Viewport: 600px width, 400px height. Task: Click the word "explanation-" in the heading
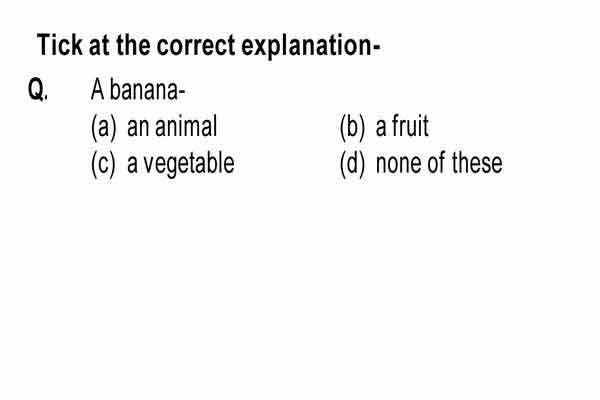[x=310, y=47]
